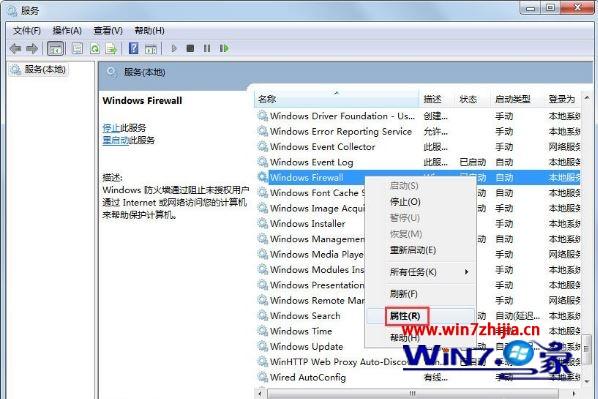Sort by the 名称 column header
This screenshot has width=598, height=399.
click(x=336, y=99)
